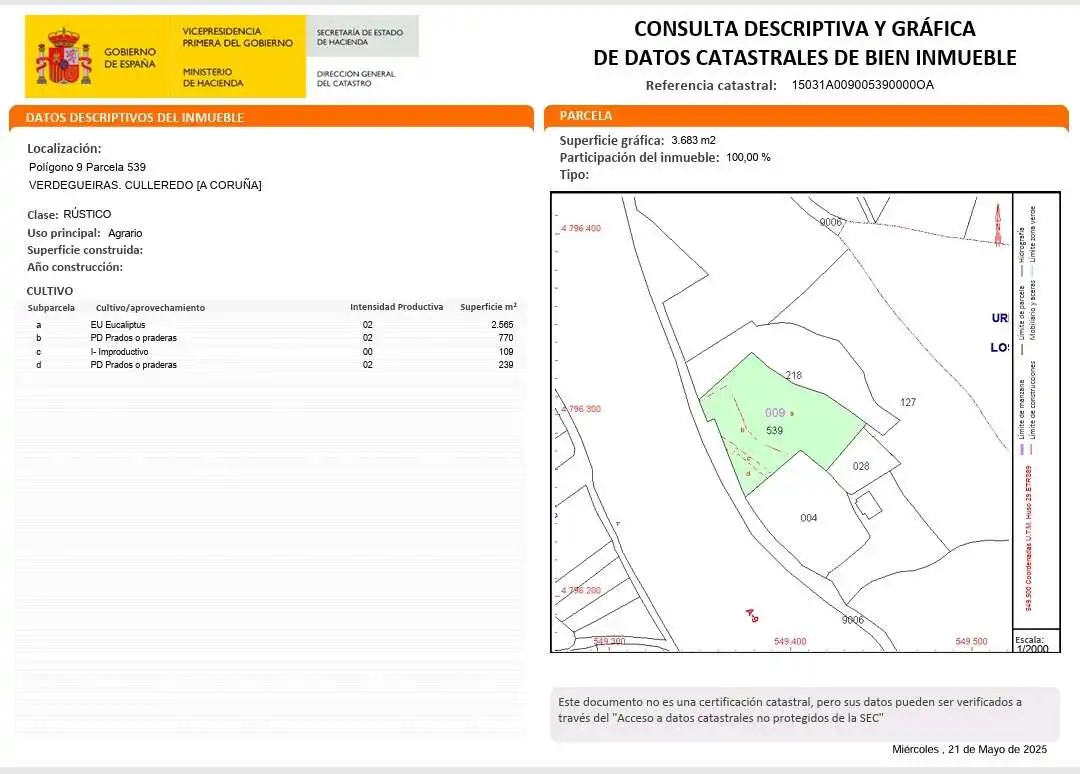1080x774 pixels.
Task: Click the graphic surface value '3.683 m2'
Action: click(x=694, y=140)
